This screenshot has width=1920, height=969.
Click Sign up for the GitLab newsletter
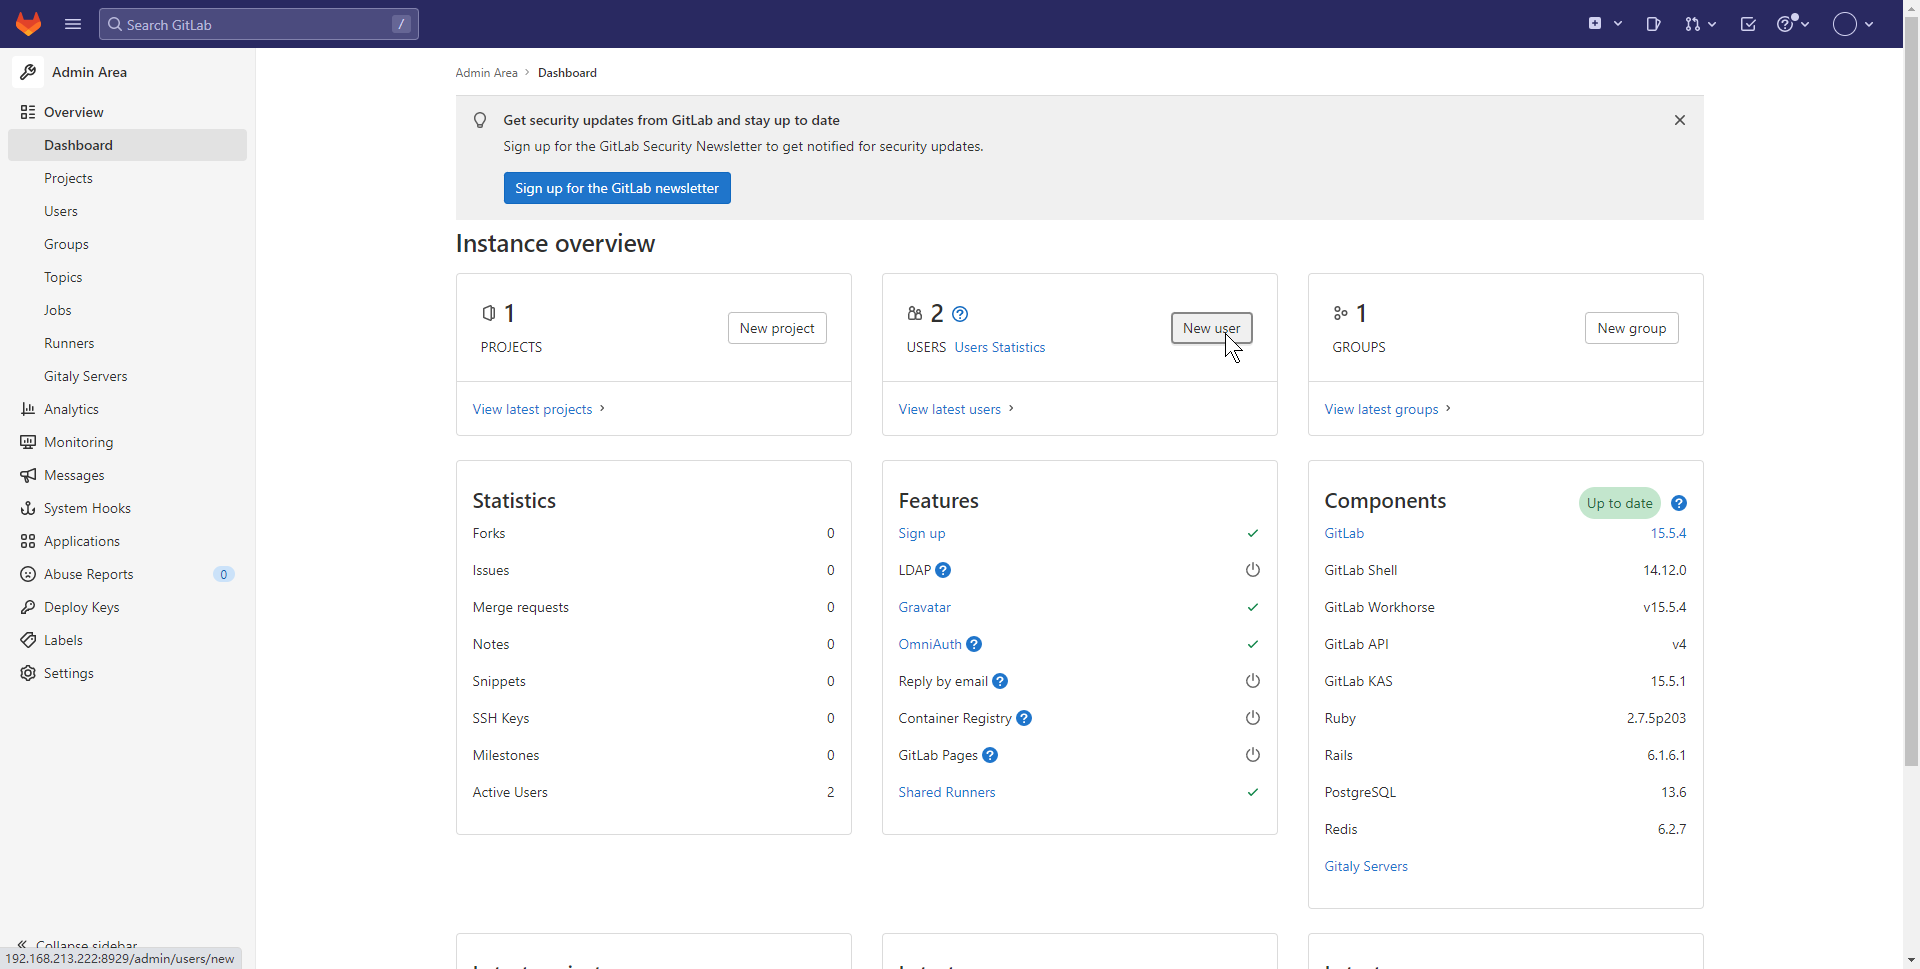tap(616, 188)
